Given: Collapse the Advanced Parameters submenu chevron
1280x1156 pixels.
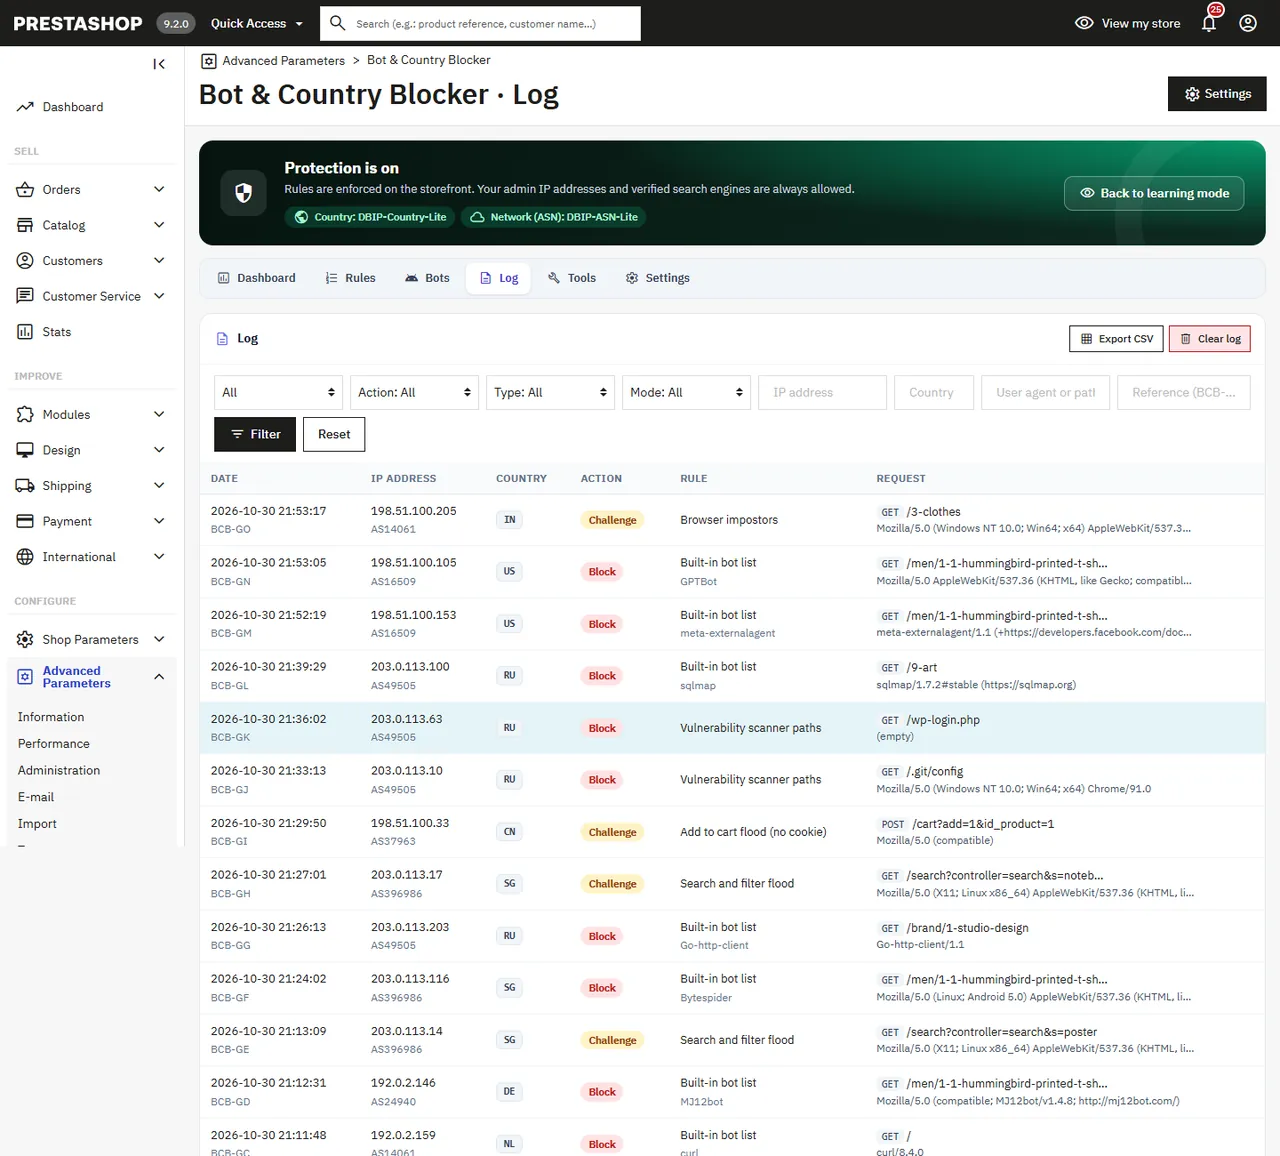Looking at the screenshot, I should (159, 677).
